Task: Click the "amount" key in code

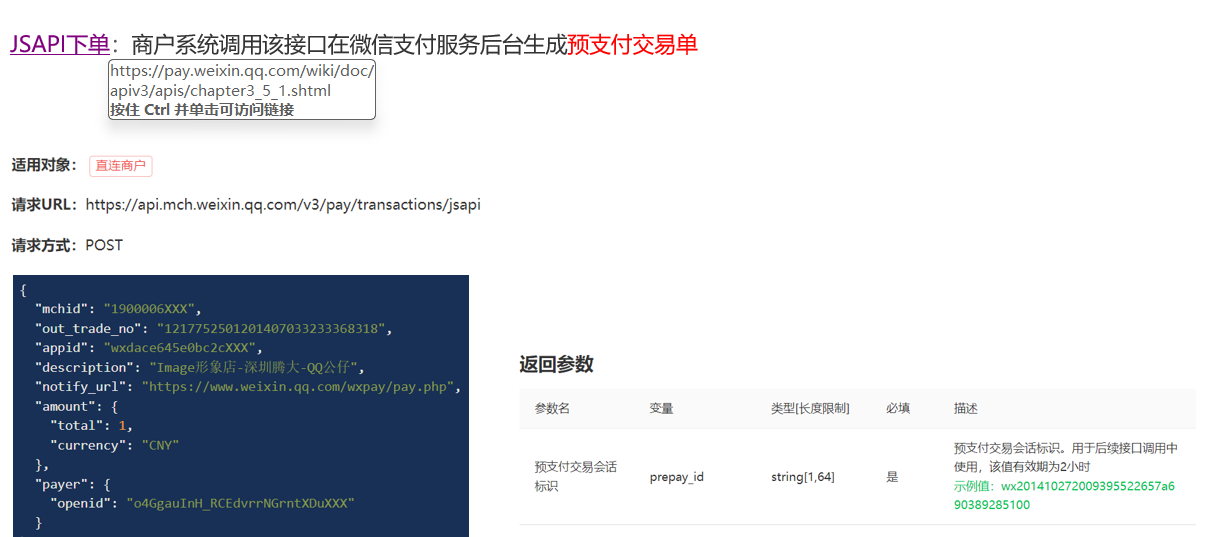Action: click(66, 407)
